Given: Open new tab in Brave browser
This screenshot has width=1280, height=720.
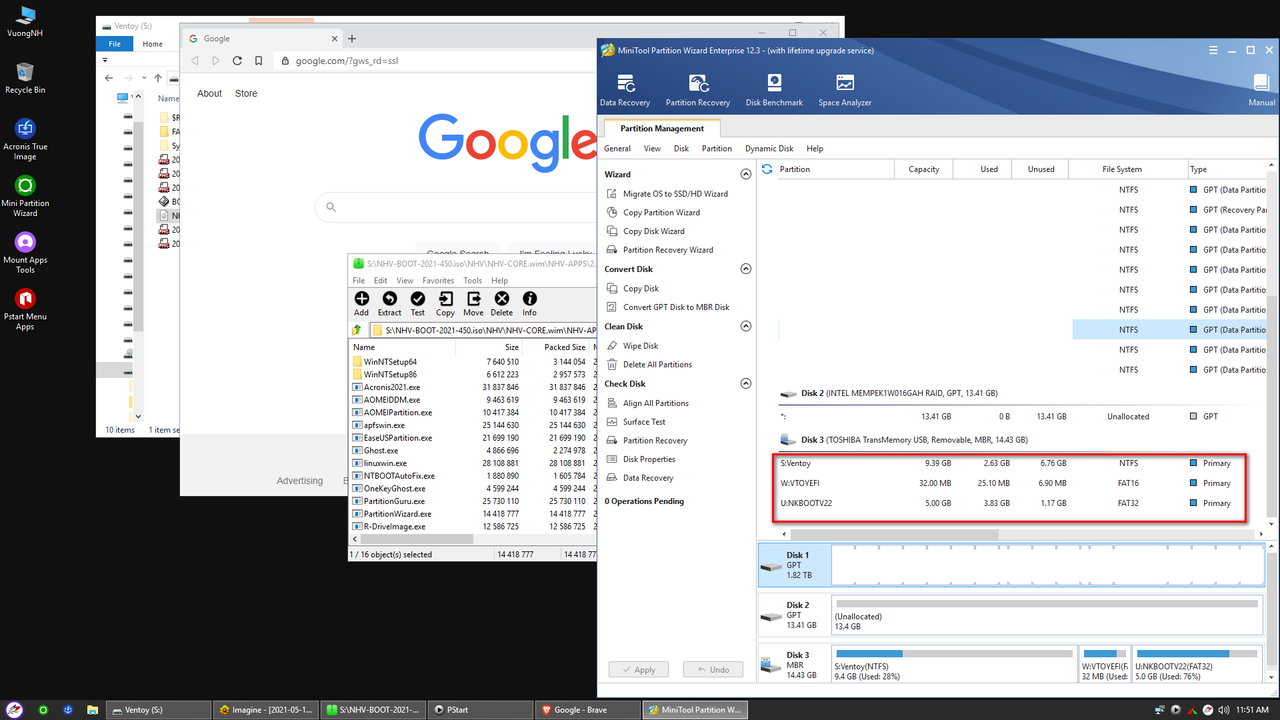Looking at the screenshot, I should pyautogui.click(x=352, y=38).
